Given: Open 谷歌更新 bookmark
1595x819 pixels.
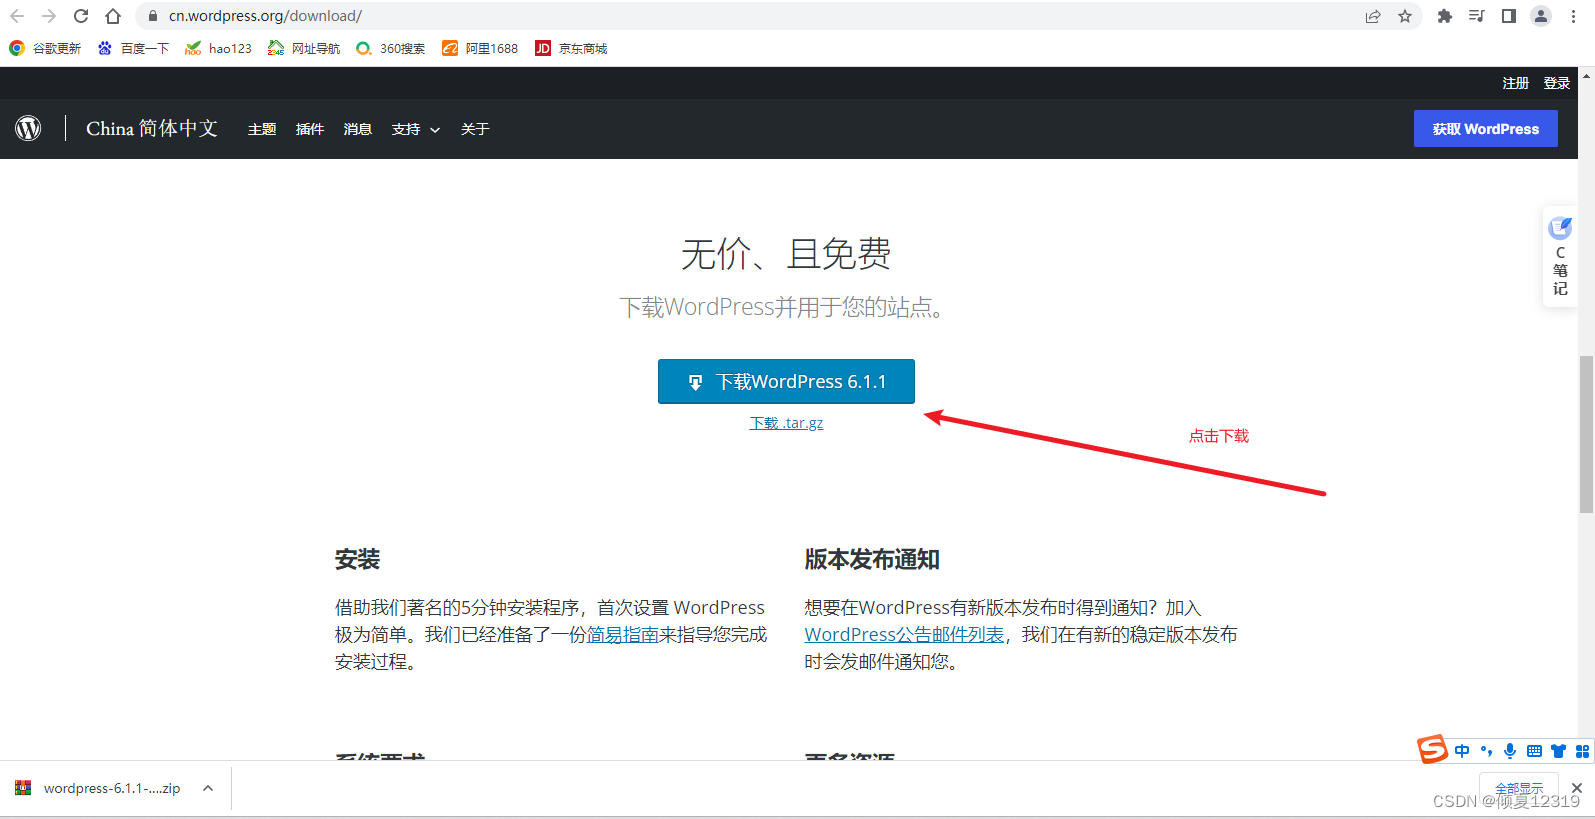Looking at the screenshot, I should (45, 48).
